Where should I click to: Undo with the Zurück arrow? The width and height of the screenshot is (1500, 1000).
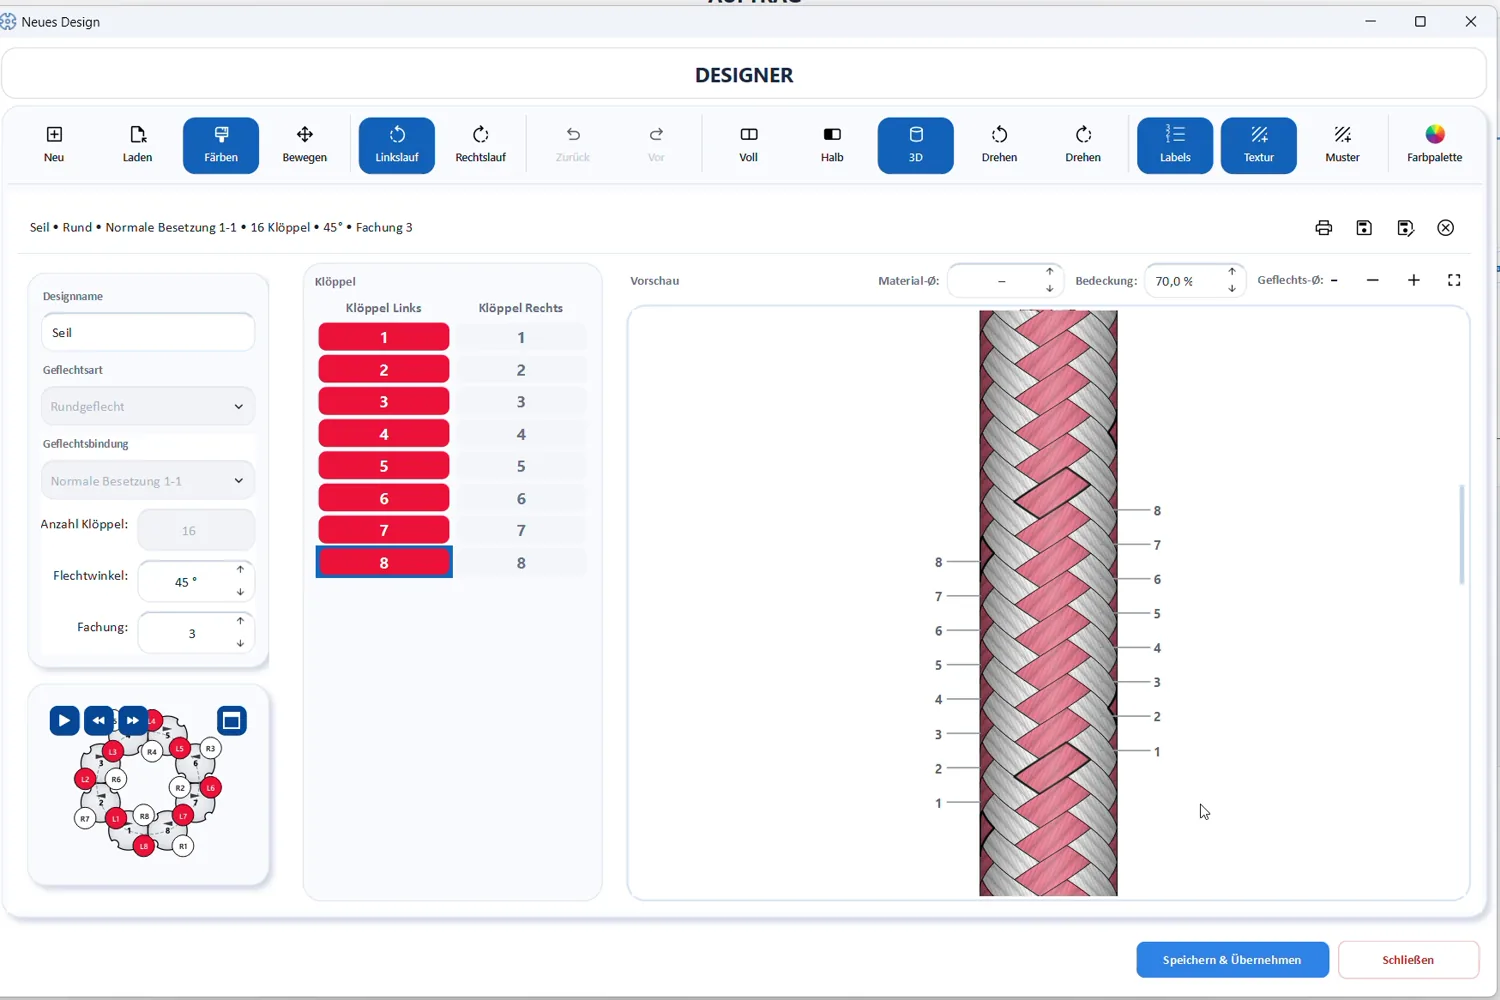[x=573, y=145]
